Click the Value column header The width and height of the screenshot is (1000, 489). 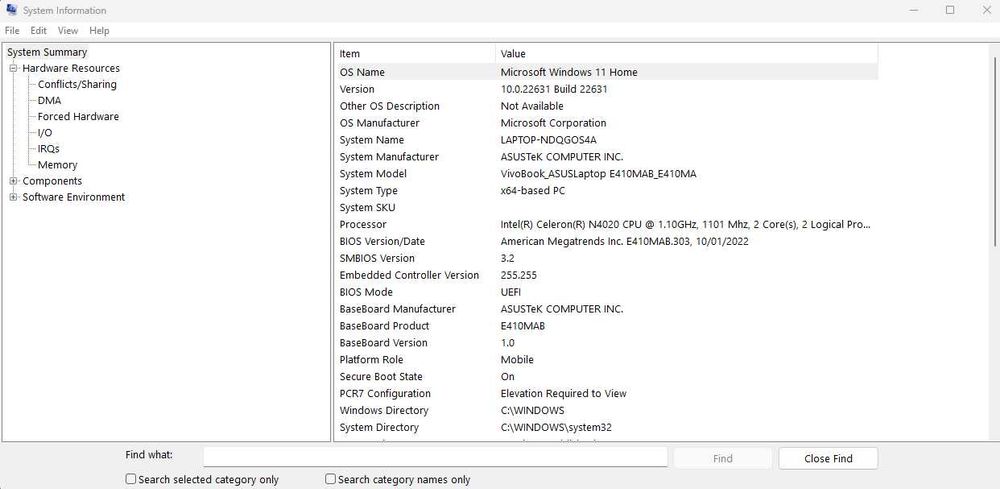pos(687,54)
